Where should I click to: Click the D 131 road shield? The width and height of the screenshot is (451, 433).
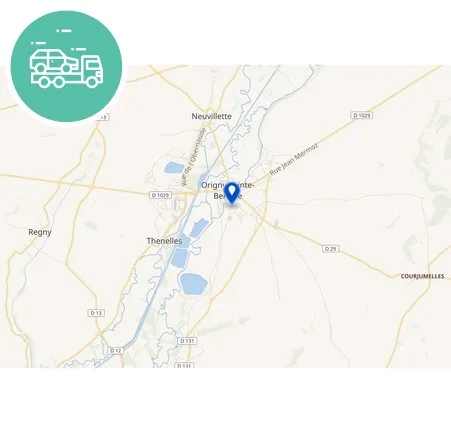187,341
